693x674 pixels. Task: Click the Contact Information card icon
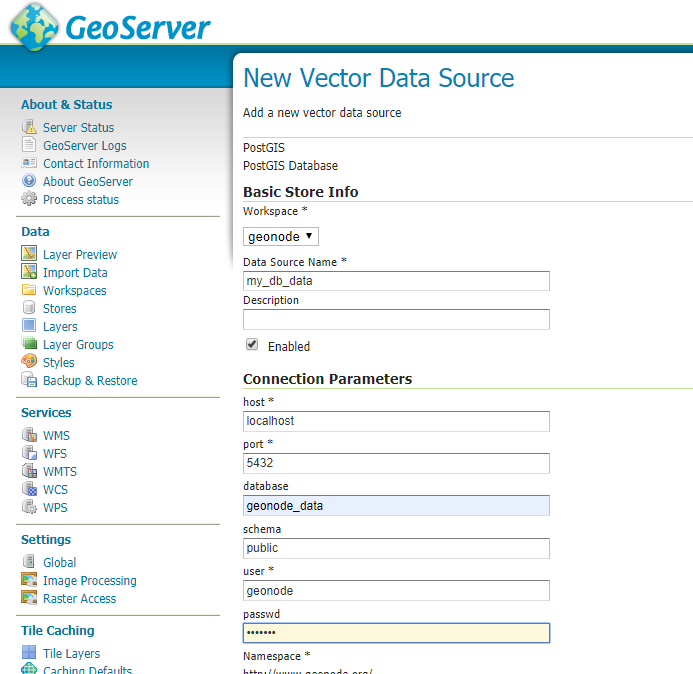click(x=29, y=163)
